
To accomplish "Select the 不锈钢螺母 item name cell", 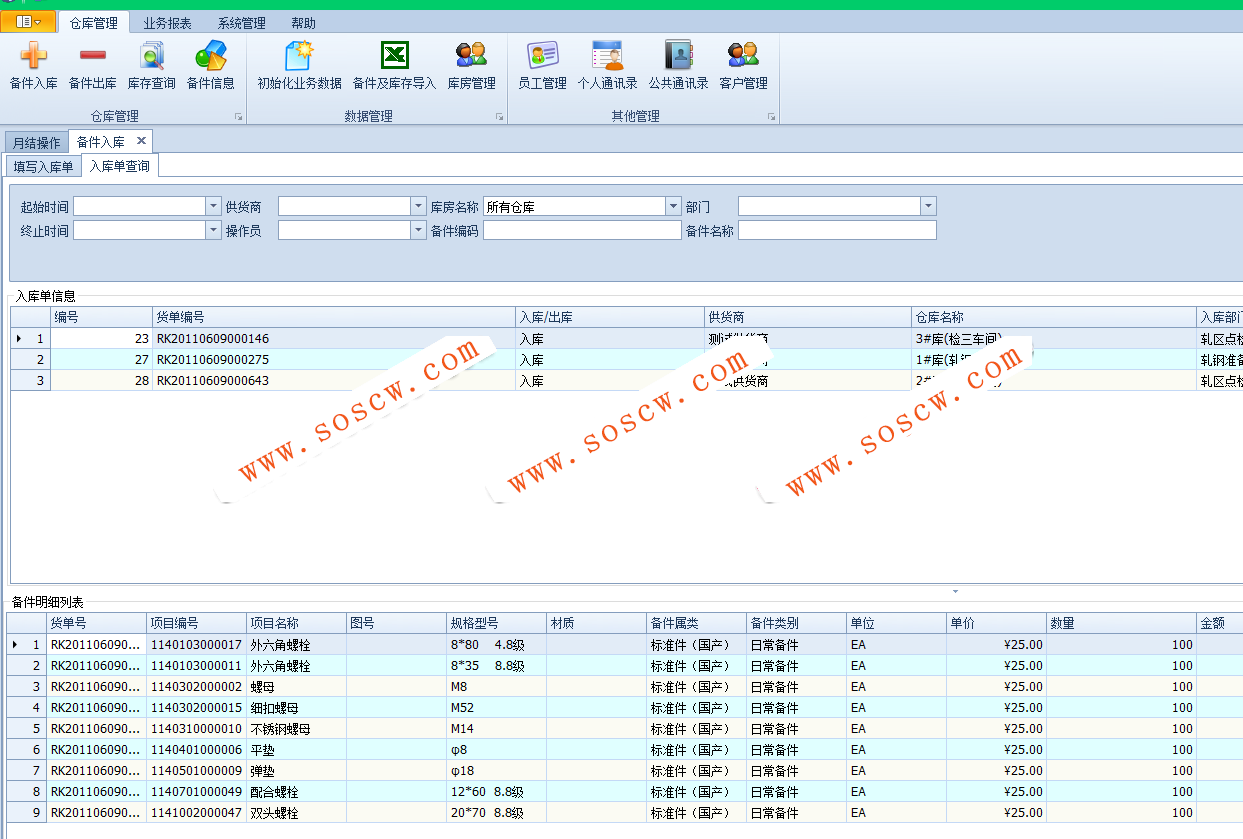I will (x=296, y=728).
